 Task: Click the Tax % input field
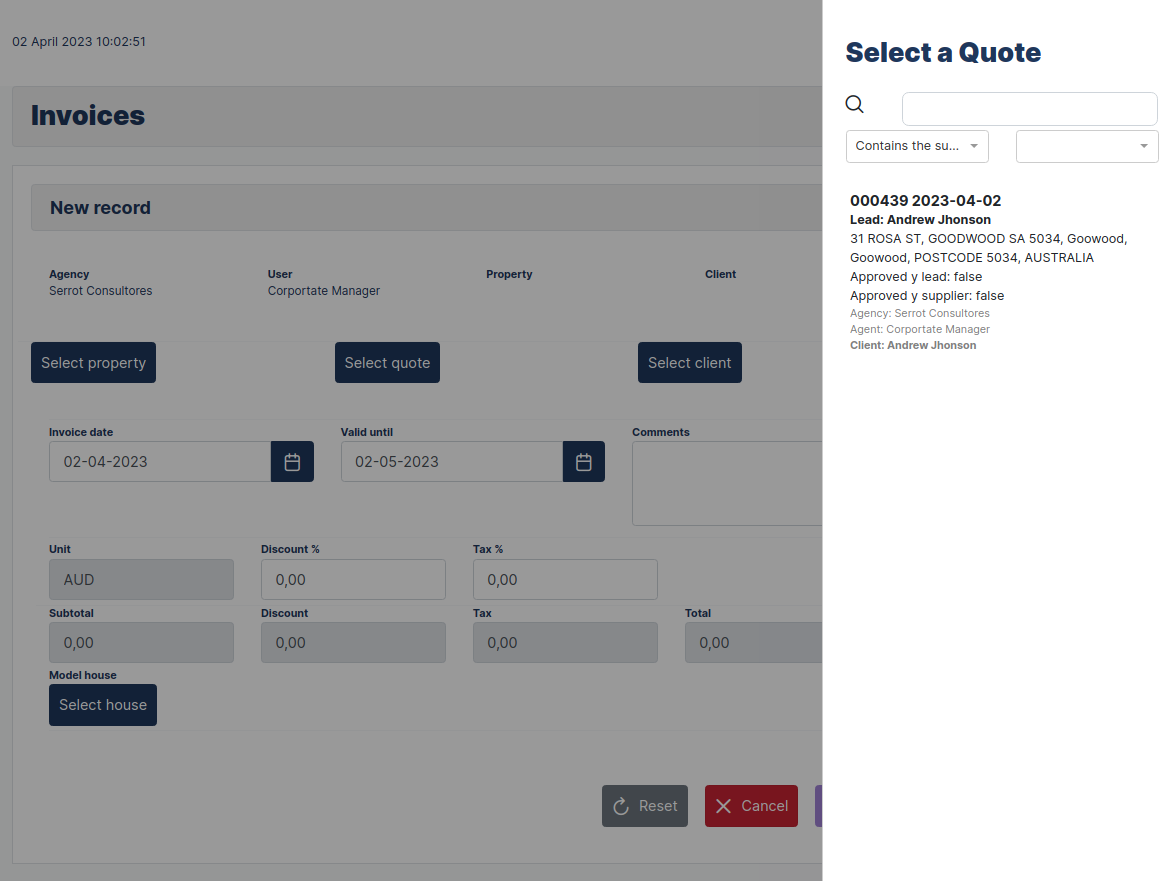565,579
